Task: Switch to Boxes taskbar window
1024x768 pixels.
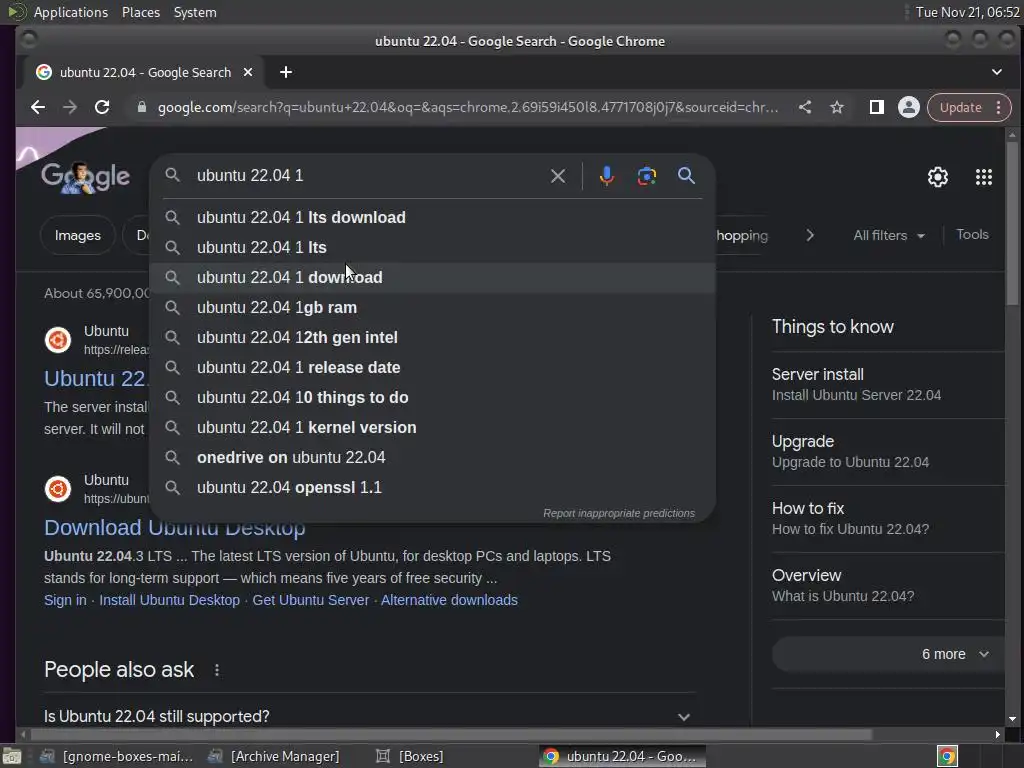Action: point(410,756)
